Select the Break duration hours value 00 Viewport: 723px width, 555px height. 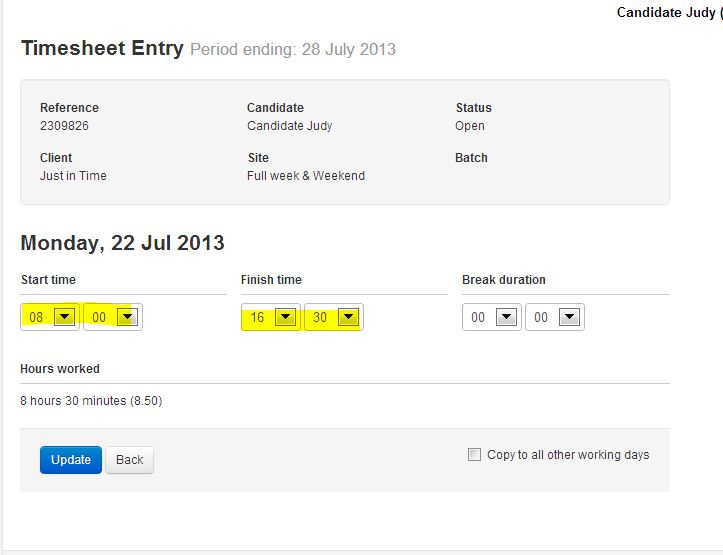(x=478, y=317)
